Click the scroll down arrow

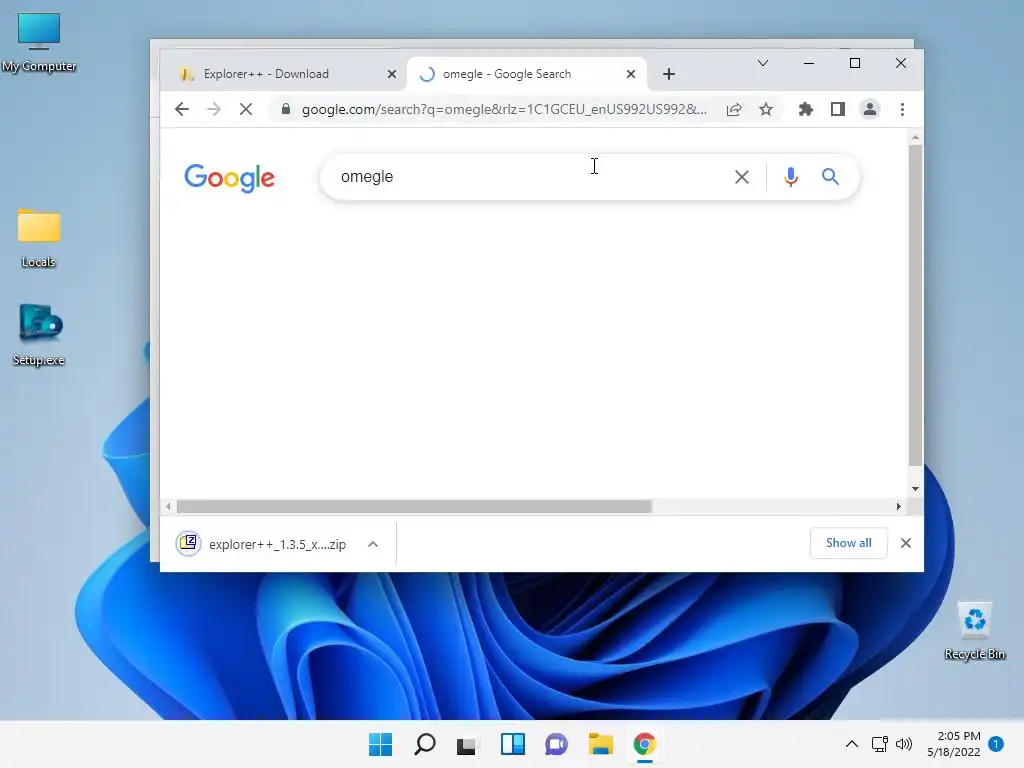(x=916, y=488)
